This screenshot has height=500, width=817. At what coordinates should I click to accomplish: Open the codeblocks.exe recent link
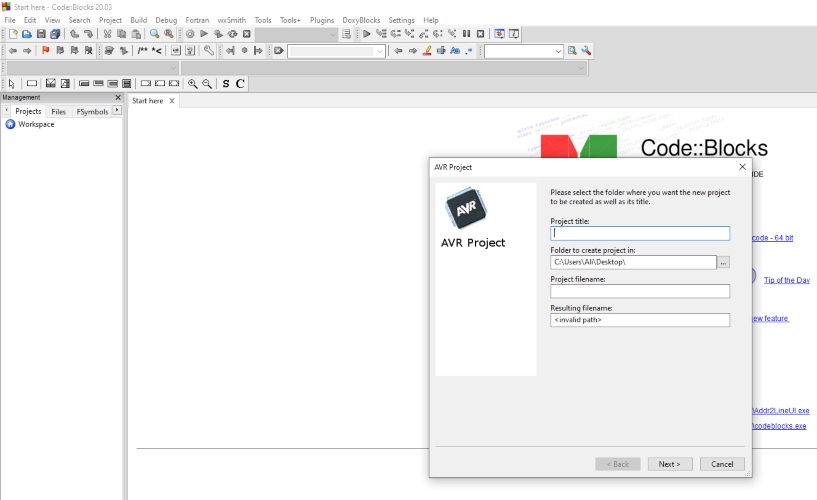779,426
